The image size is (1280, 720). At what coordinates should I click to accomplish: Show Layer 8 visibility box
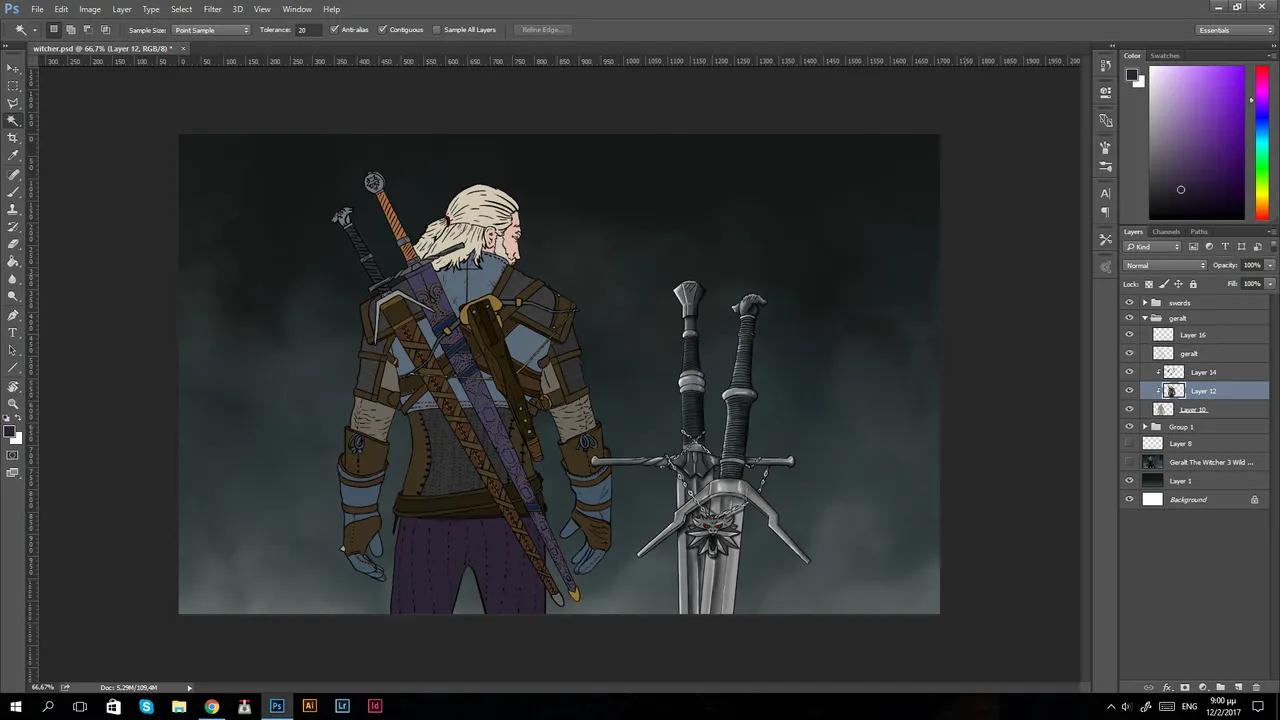(1129, 443)
